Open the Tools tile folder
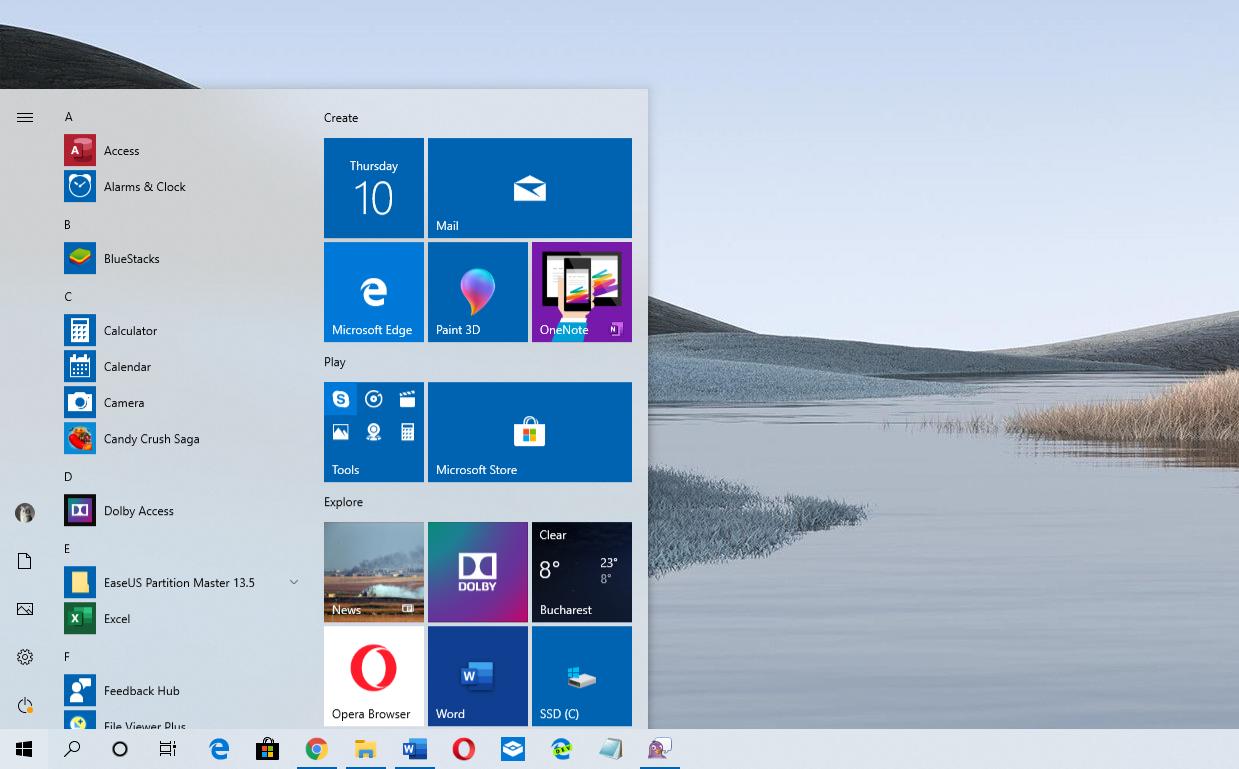The width and height of the screenshot is (1239, 769). coord(374,432)
